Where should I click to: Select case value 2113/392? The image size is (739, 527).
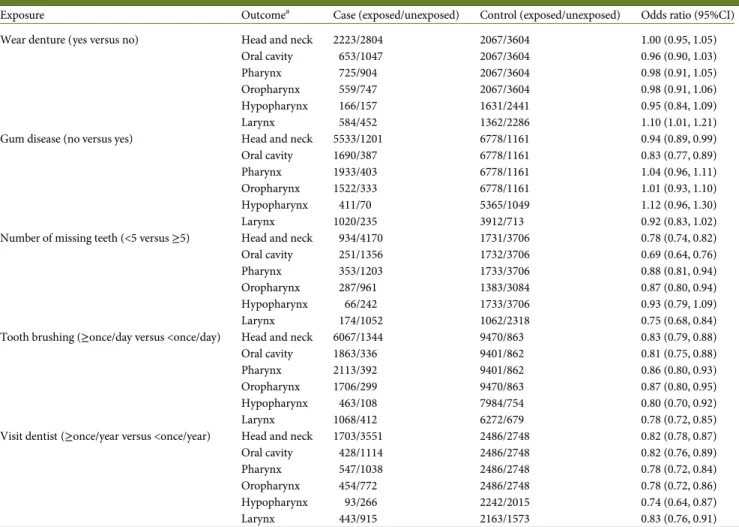(x=355, y=370)
